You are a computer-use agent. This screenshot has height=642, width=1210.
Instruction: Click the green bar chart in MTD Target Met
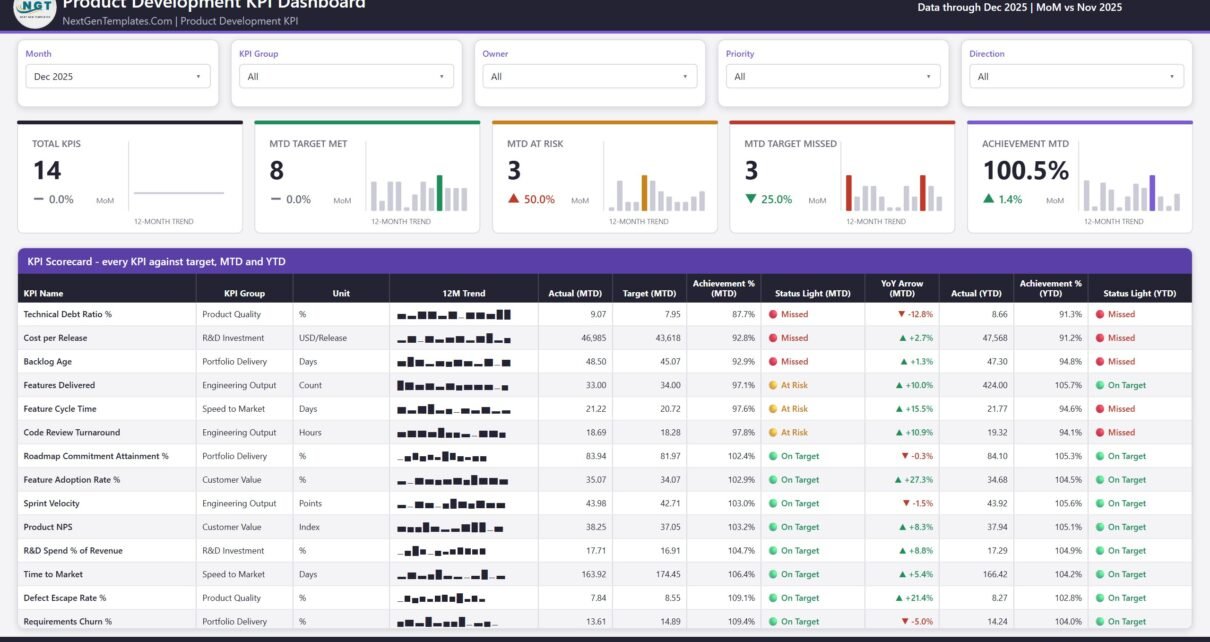click(439, 193)
